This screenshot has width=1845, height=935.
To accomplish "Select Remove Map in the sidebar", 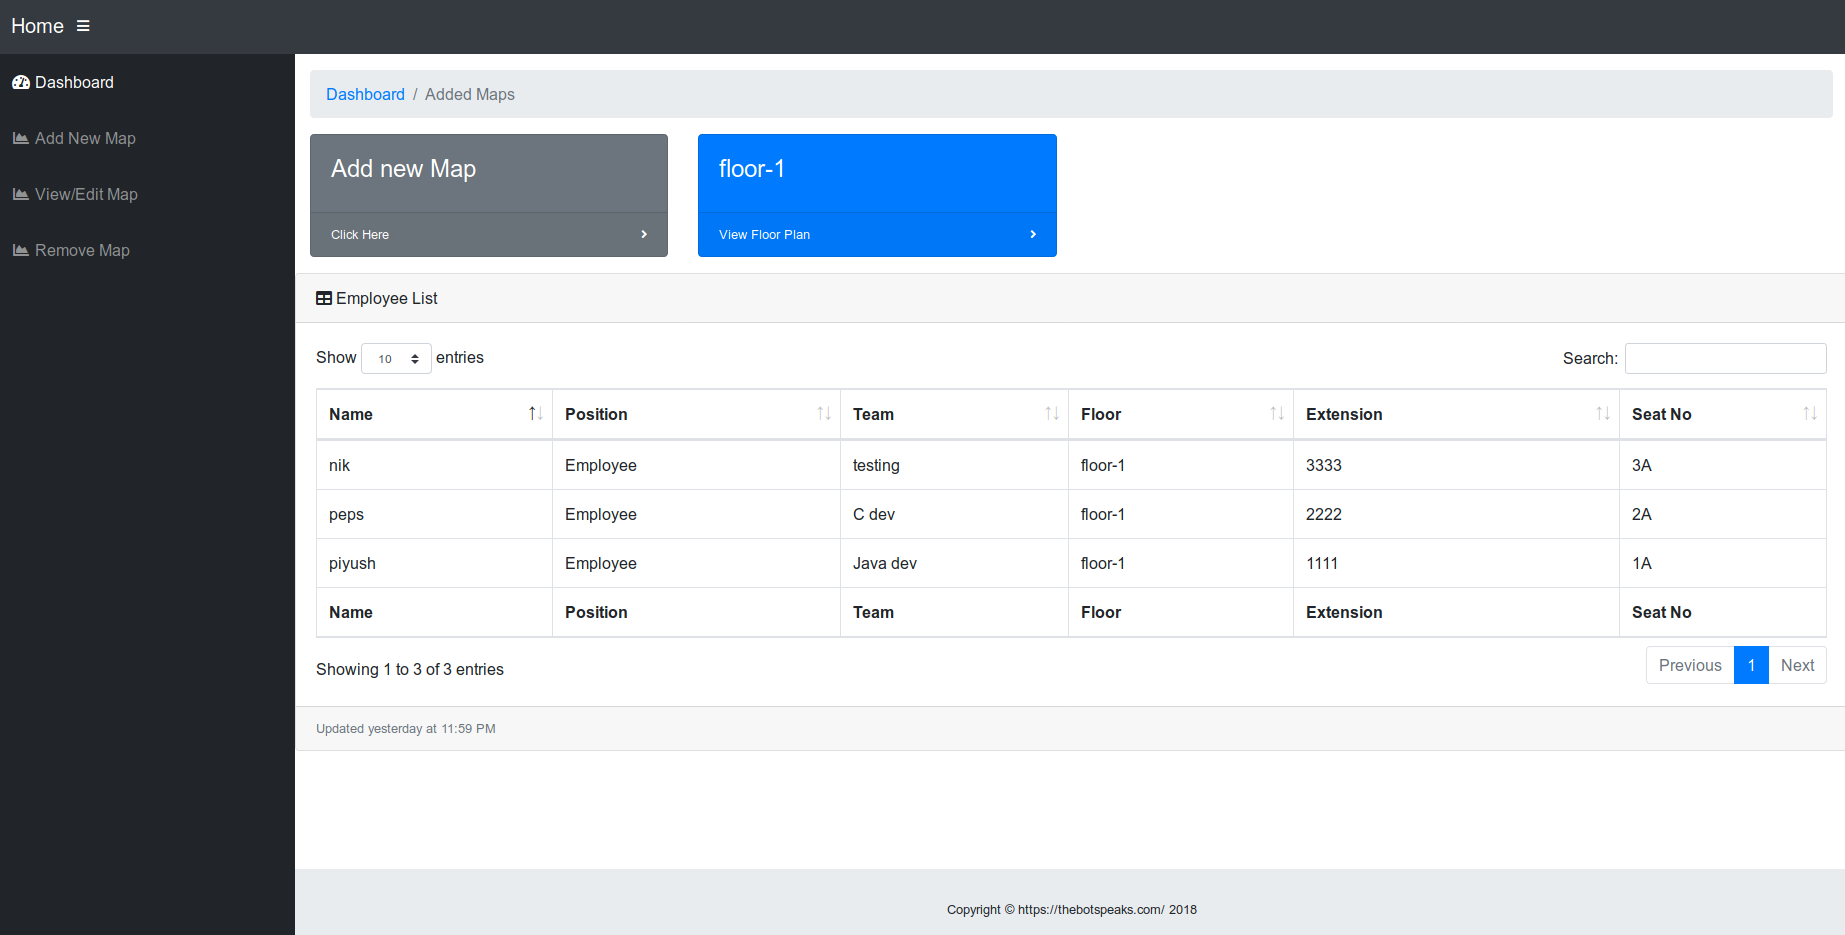I will pyautogui.click(x=82, y=251).
